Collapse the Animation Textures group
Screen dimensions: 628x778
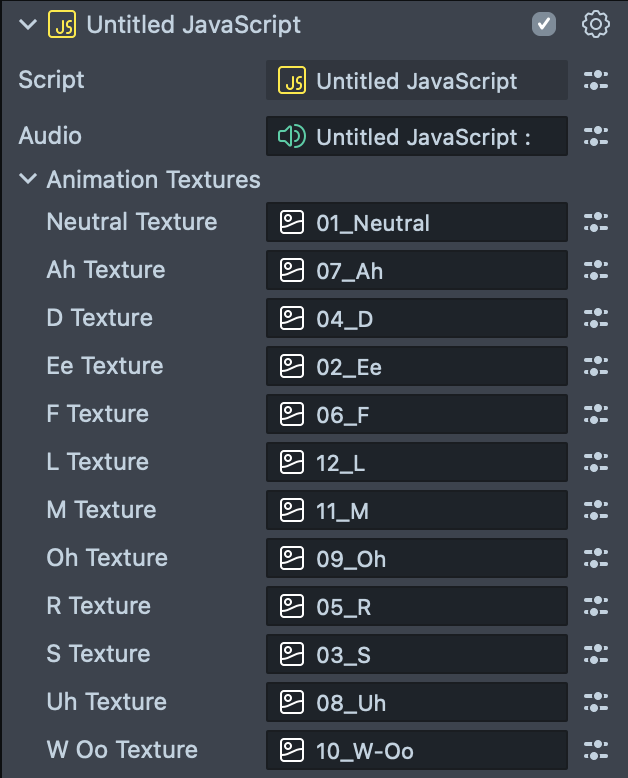pos(27,180)
